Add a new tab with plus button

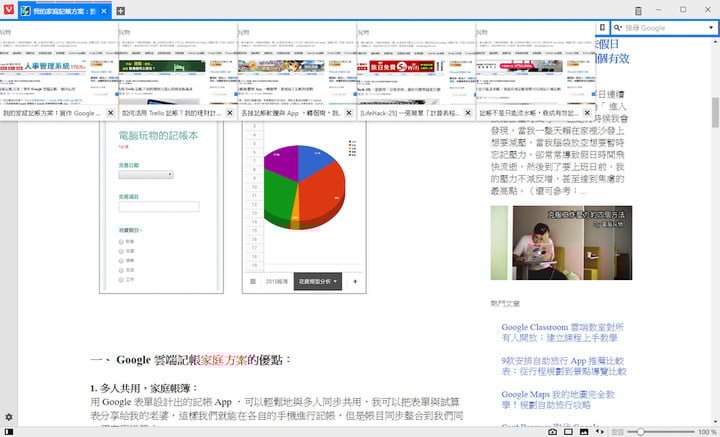(120, 11)
